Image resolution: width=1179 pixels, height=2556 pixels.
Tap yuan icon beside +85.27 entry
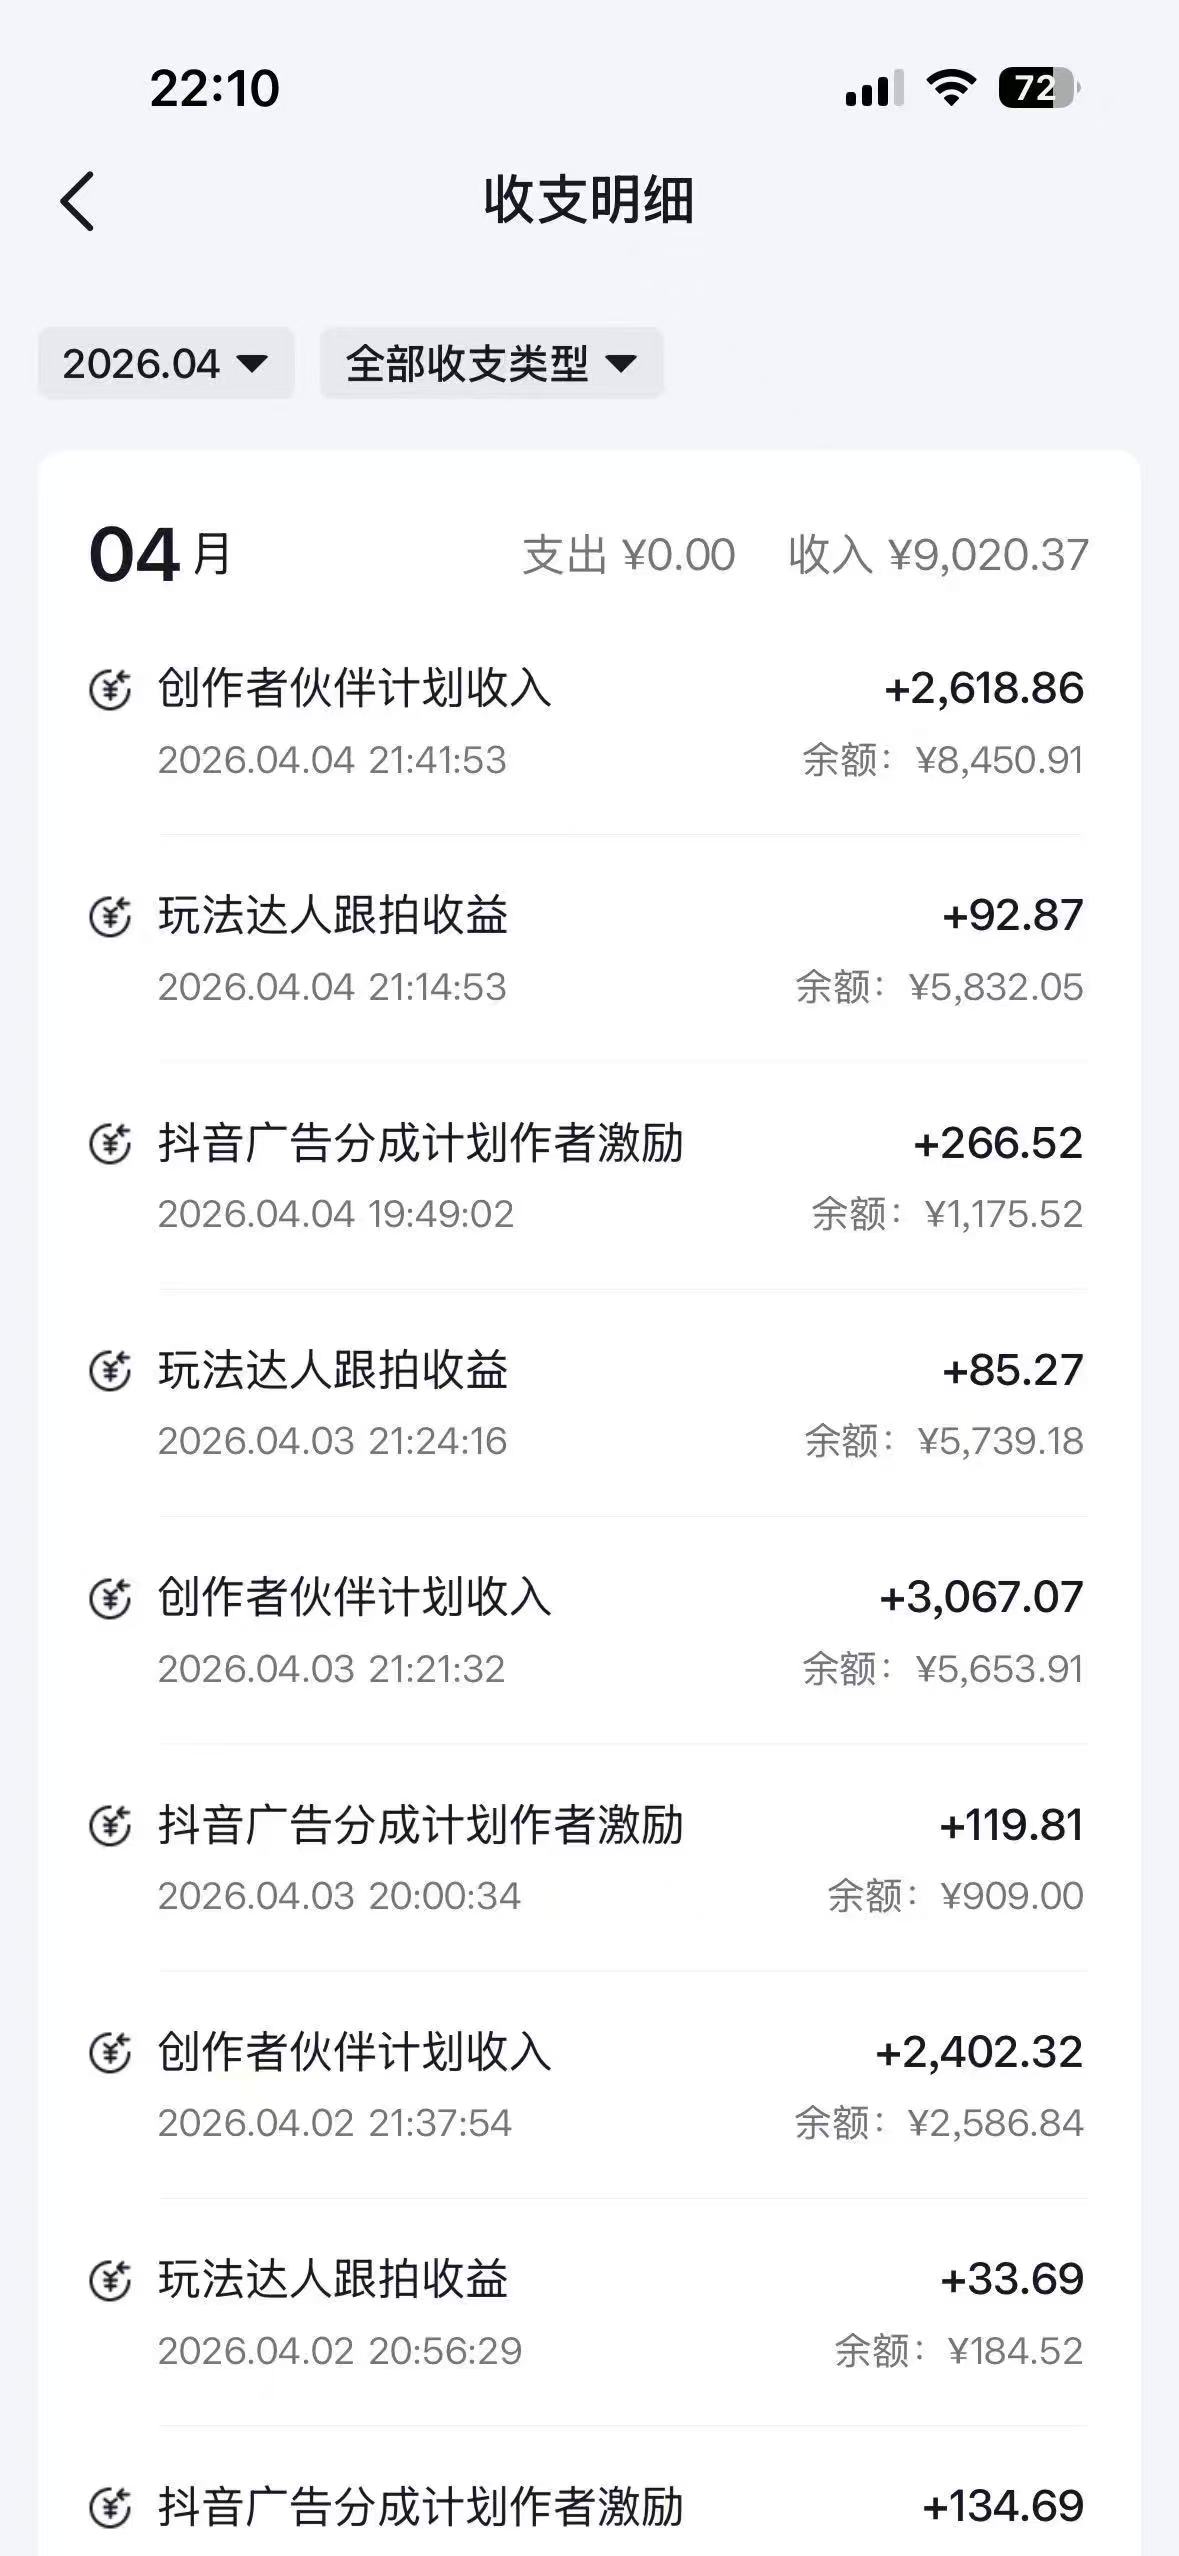110,1370
